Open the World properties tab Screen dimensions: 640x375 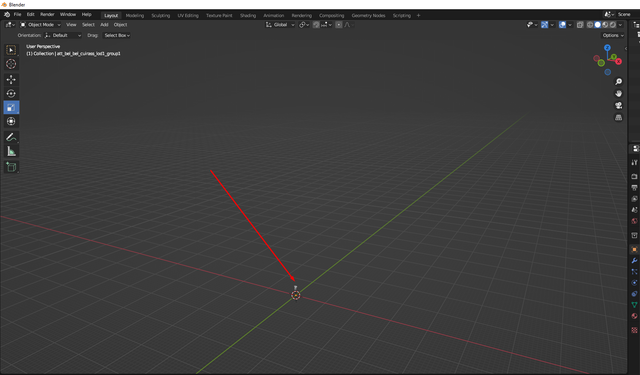click(634, 221)
